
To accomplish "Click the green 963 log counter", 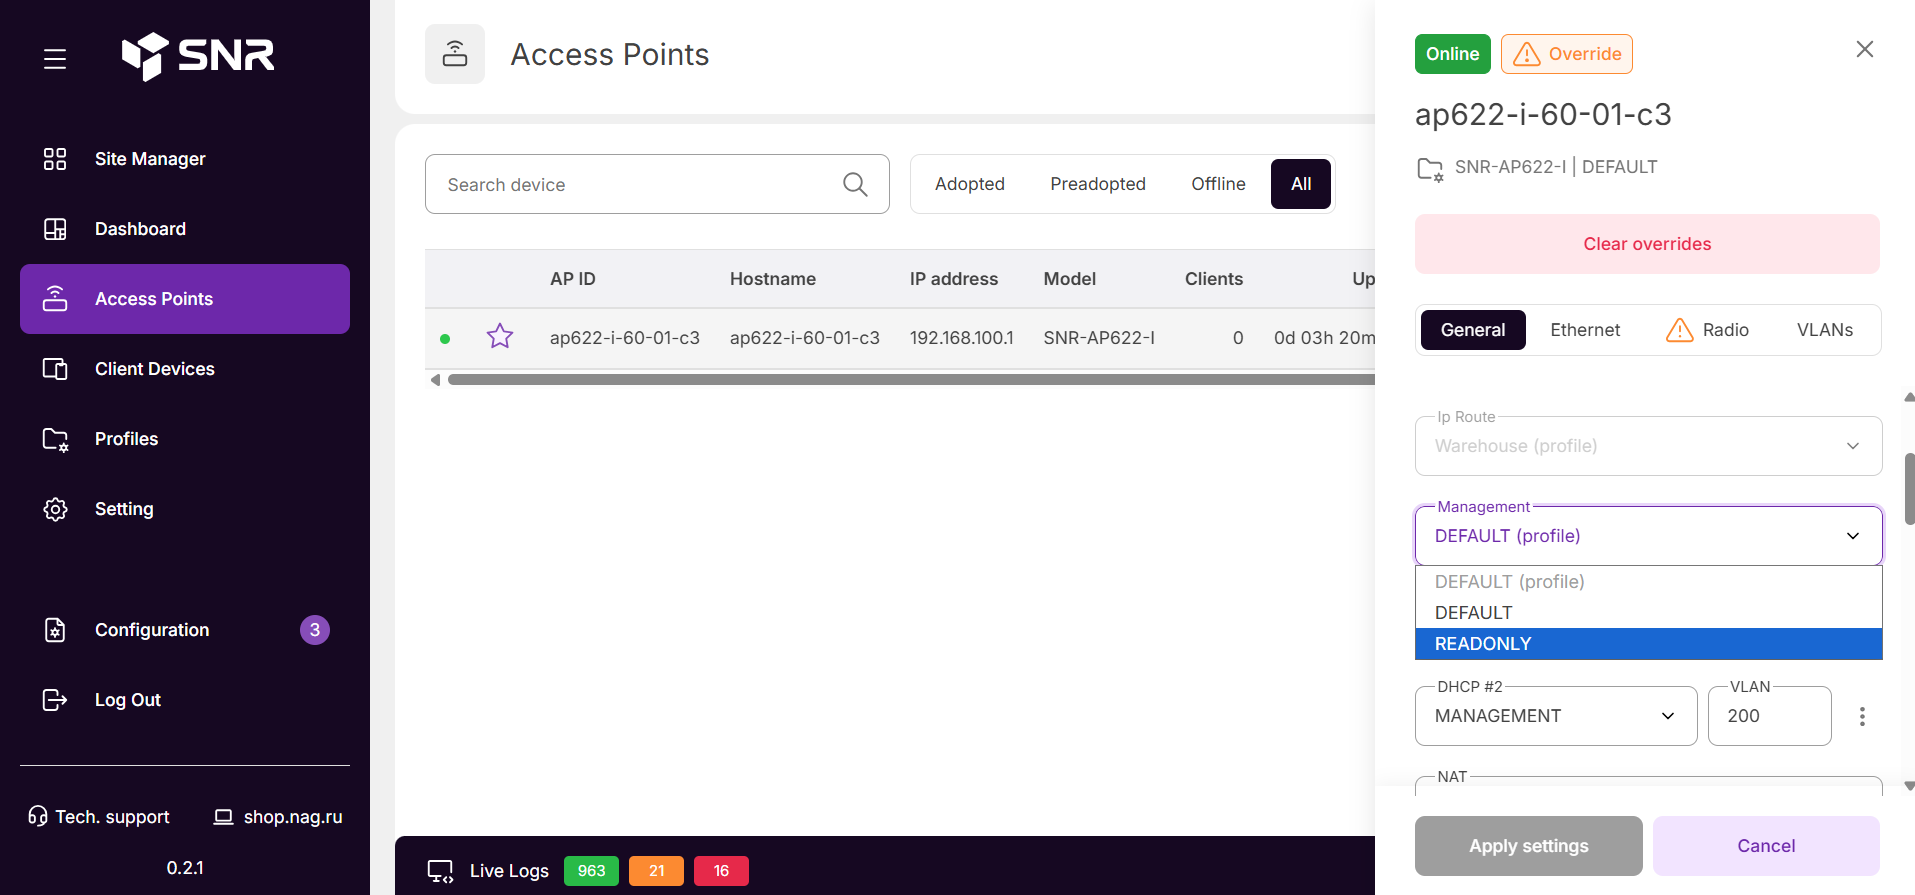I will [591, 871].
